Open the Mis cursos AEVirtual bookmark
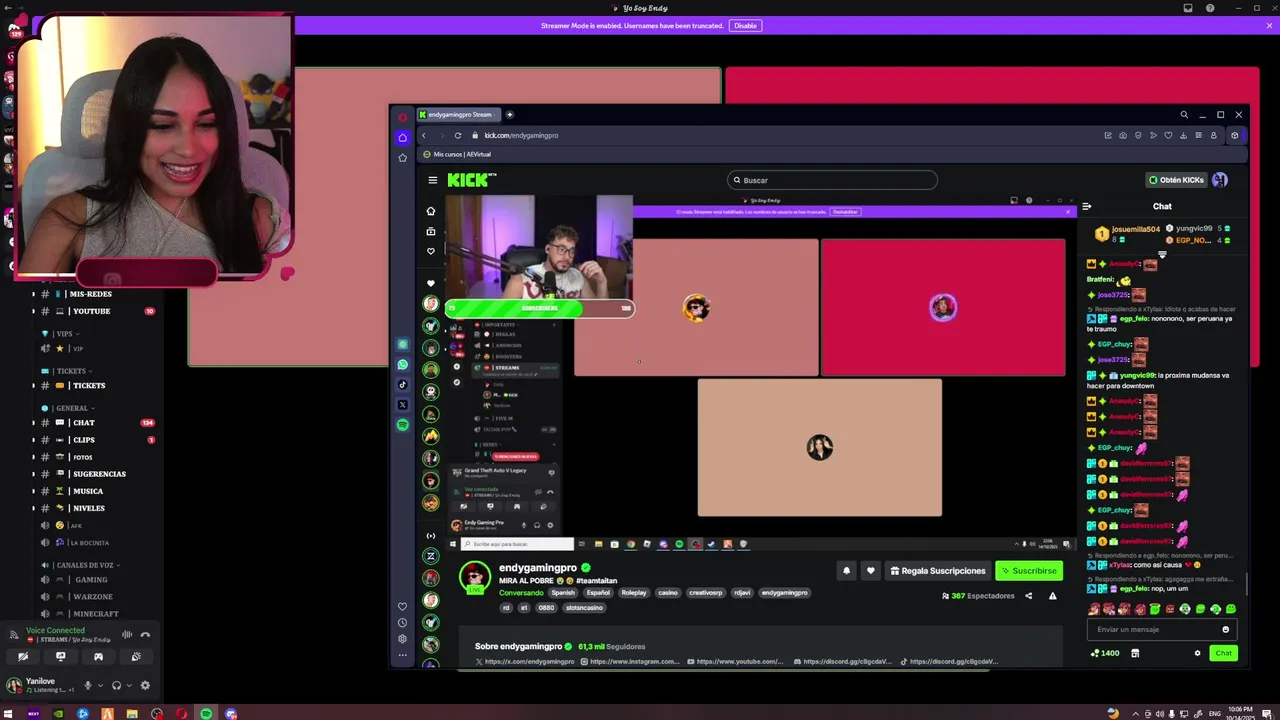The height and width of the screenshot is (720, 1280). pos(457,154)
